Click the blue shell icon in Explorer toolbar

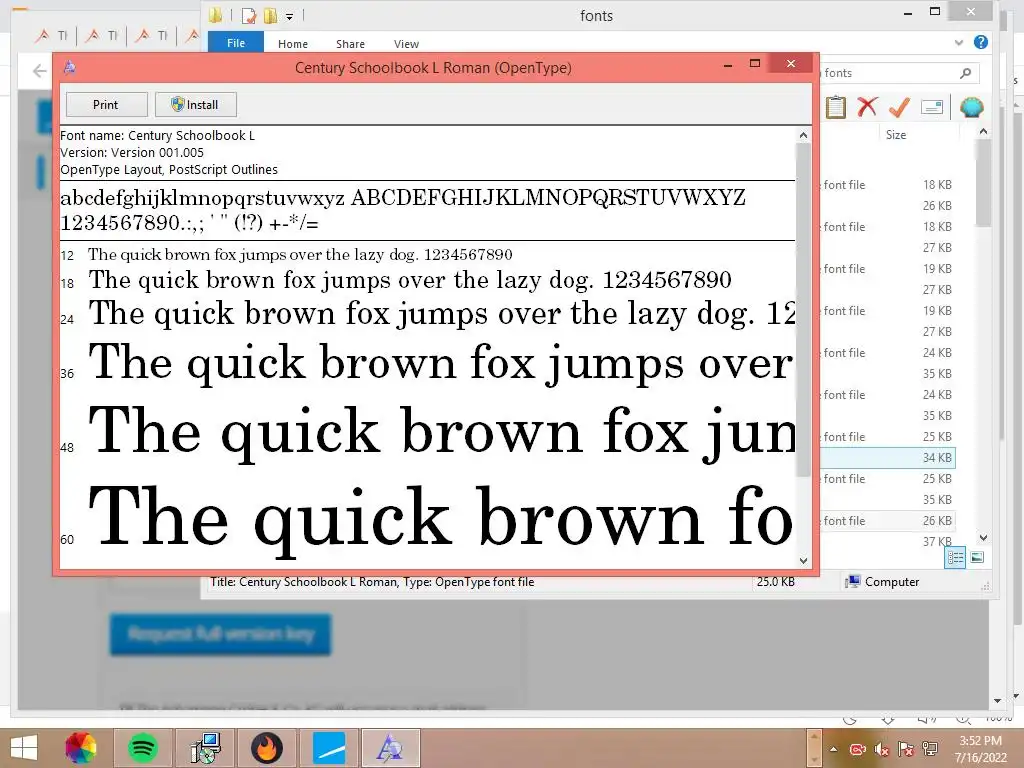[x=972, y=107]
